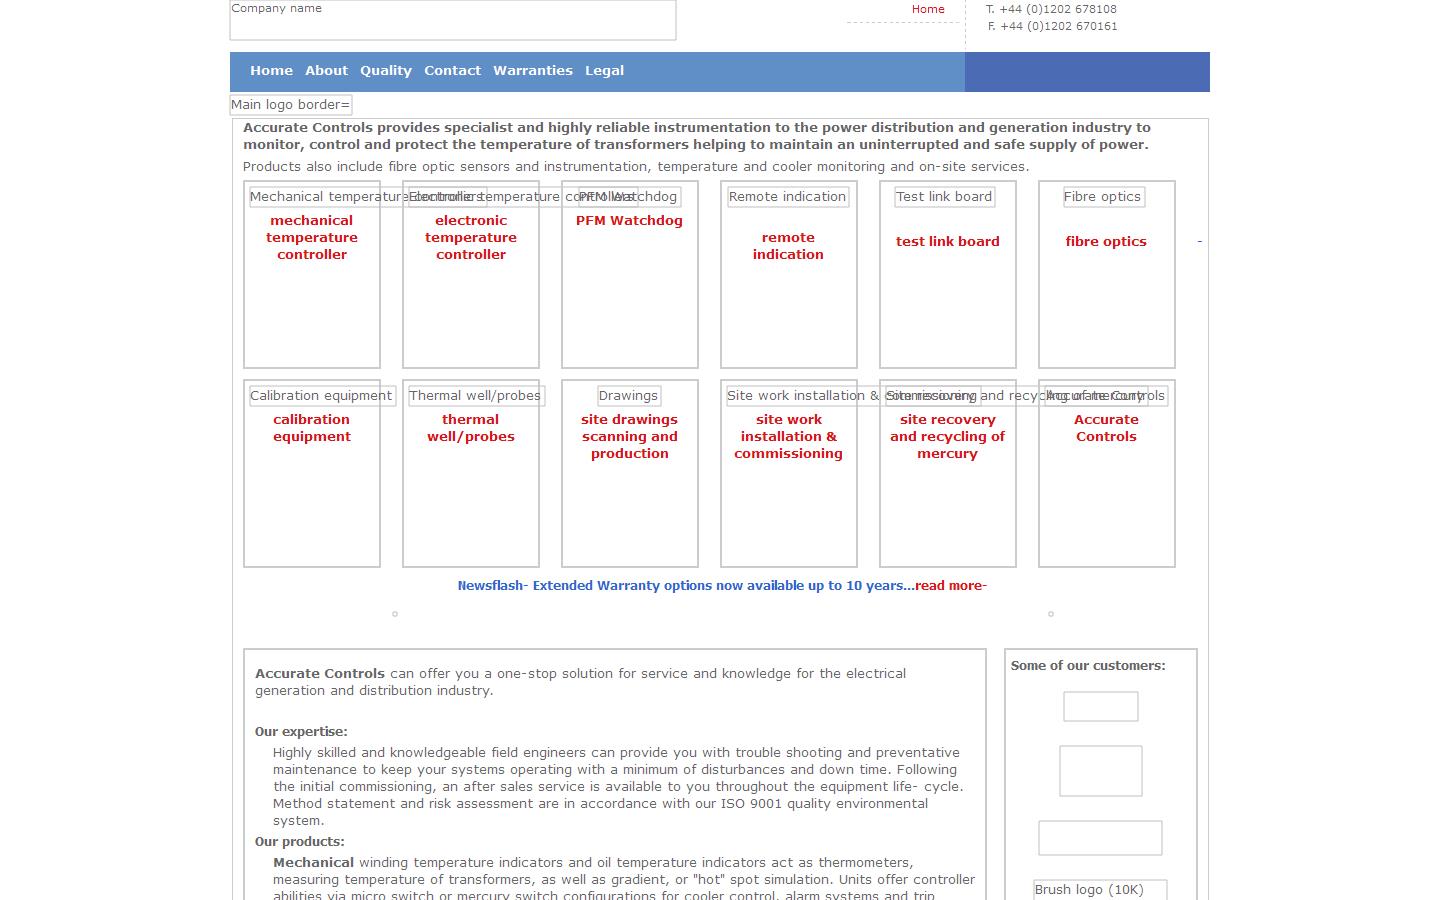
Task: Open the About page
Action: (x=326, y=70)
